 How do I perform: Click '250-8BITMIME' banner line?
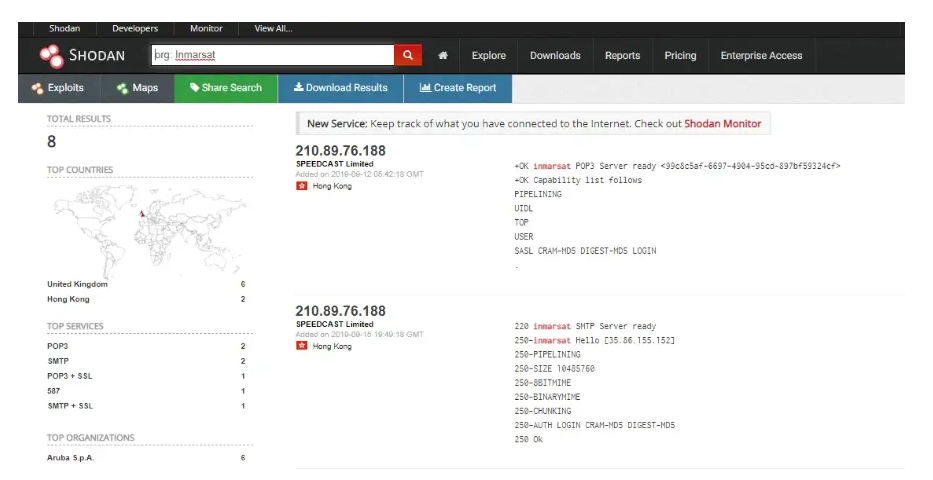[x=542, y=383]
